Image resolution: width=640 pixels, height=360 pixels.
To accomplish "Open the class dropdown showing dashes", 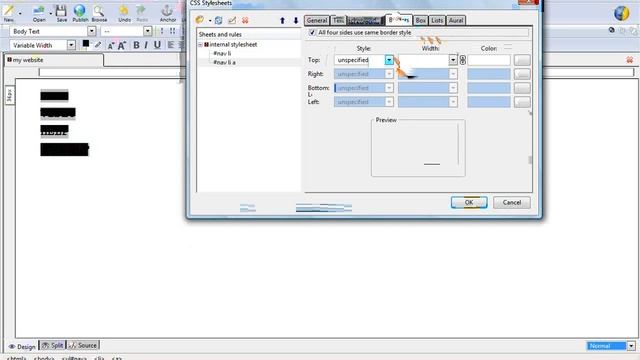I will click(x=147, y=31).
